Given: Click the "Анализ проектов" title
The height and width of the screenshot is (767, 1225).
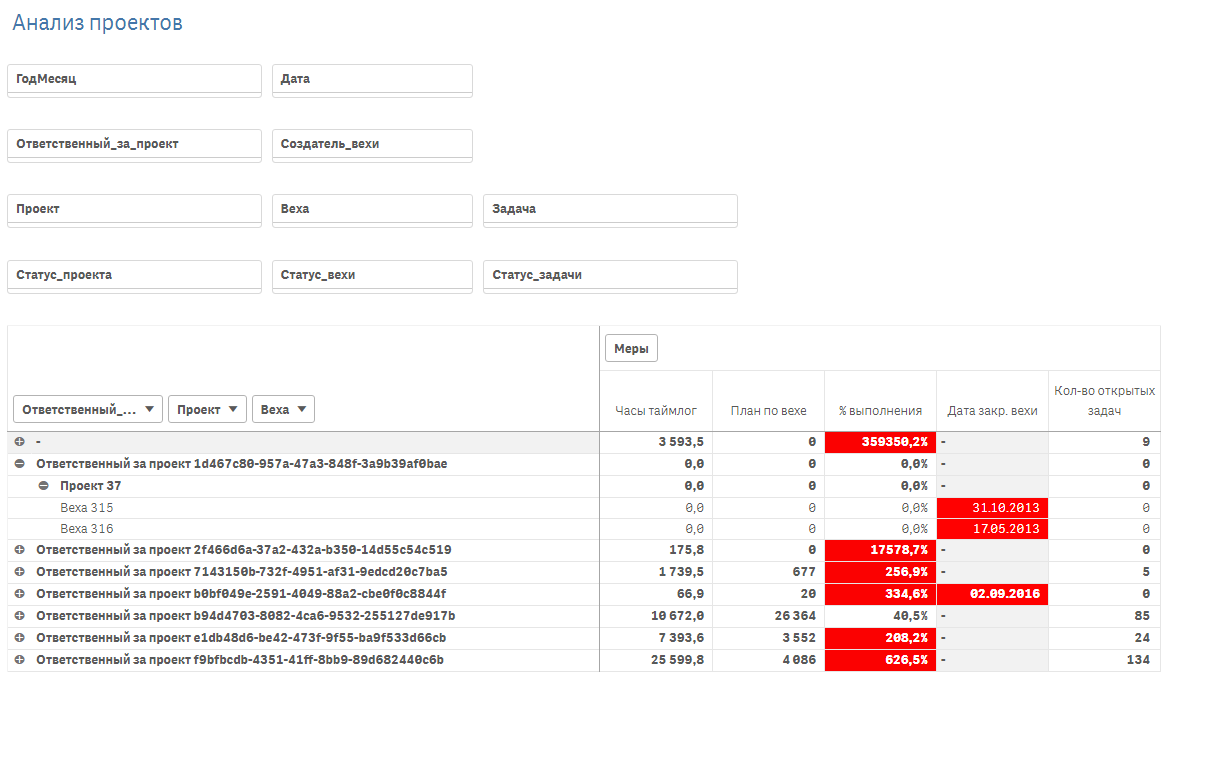Looking at the screenshot, I should (x=96, y=21).
